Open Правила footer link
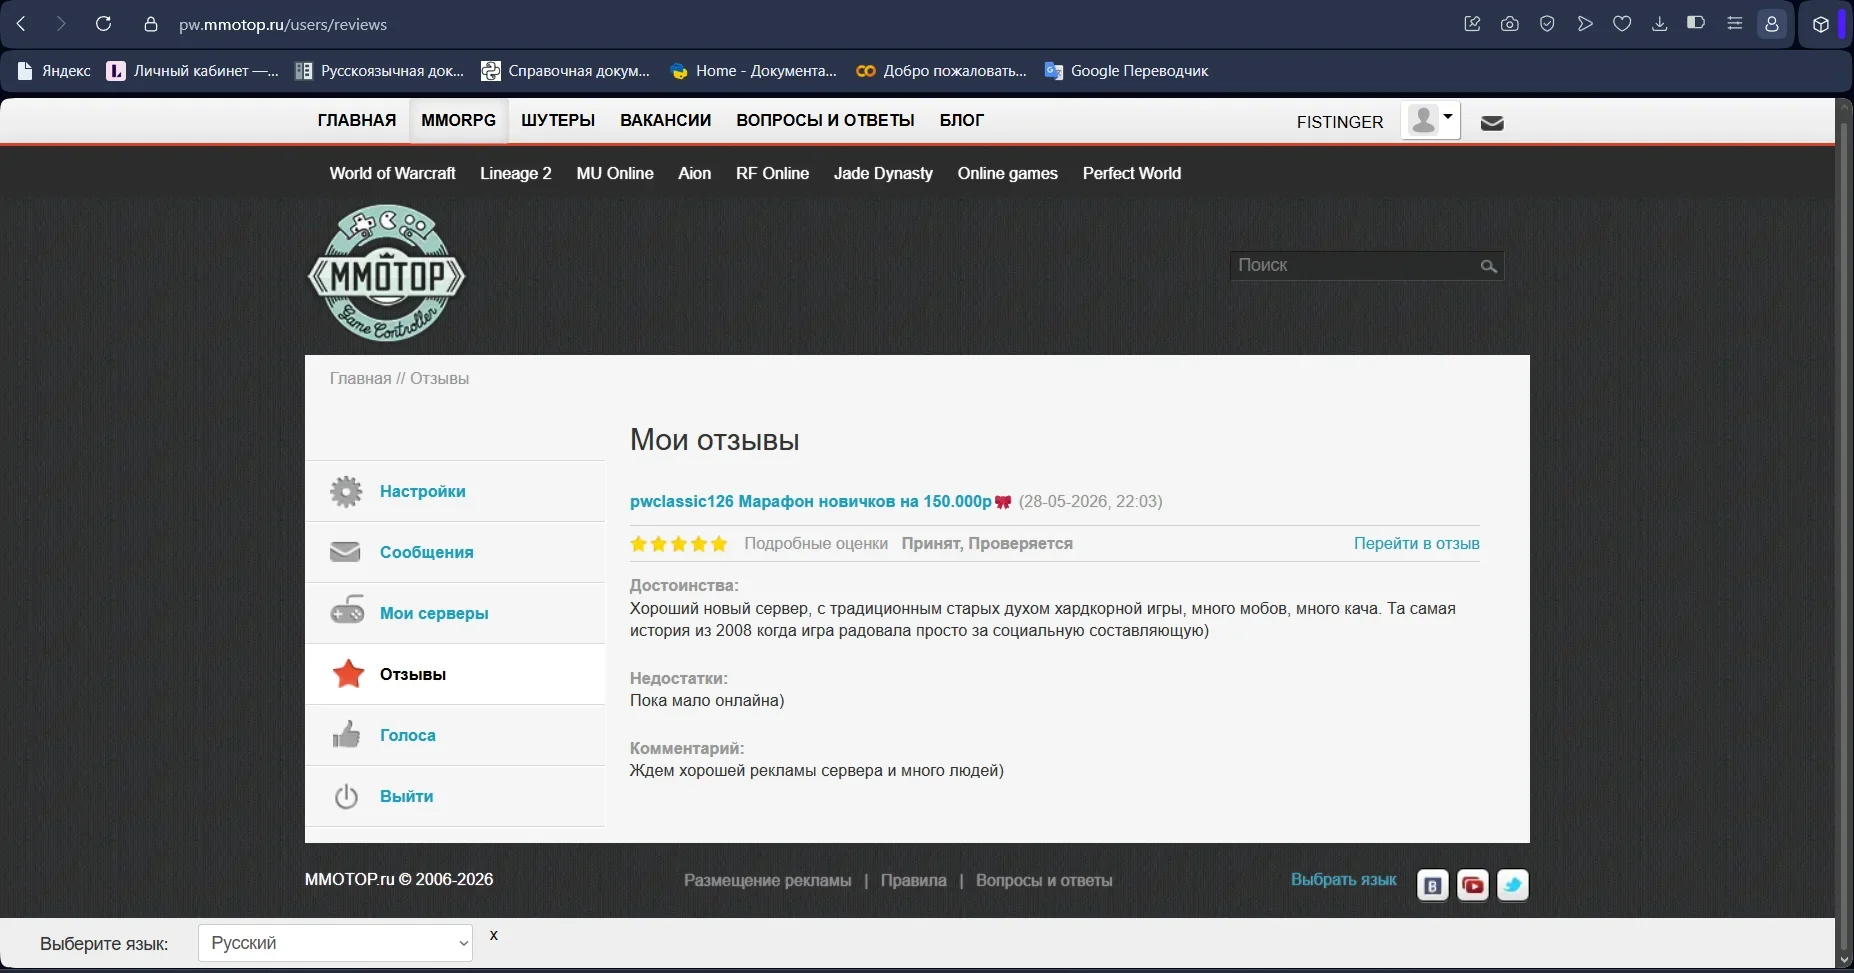 tap(914, 880)
